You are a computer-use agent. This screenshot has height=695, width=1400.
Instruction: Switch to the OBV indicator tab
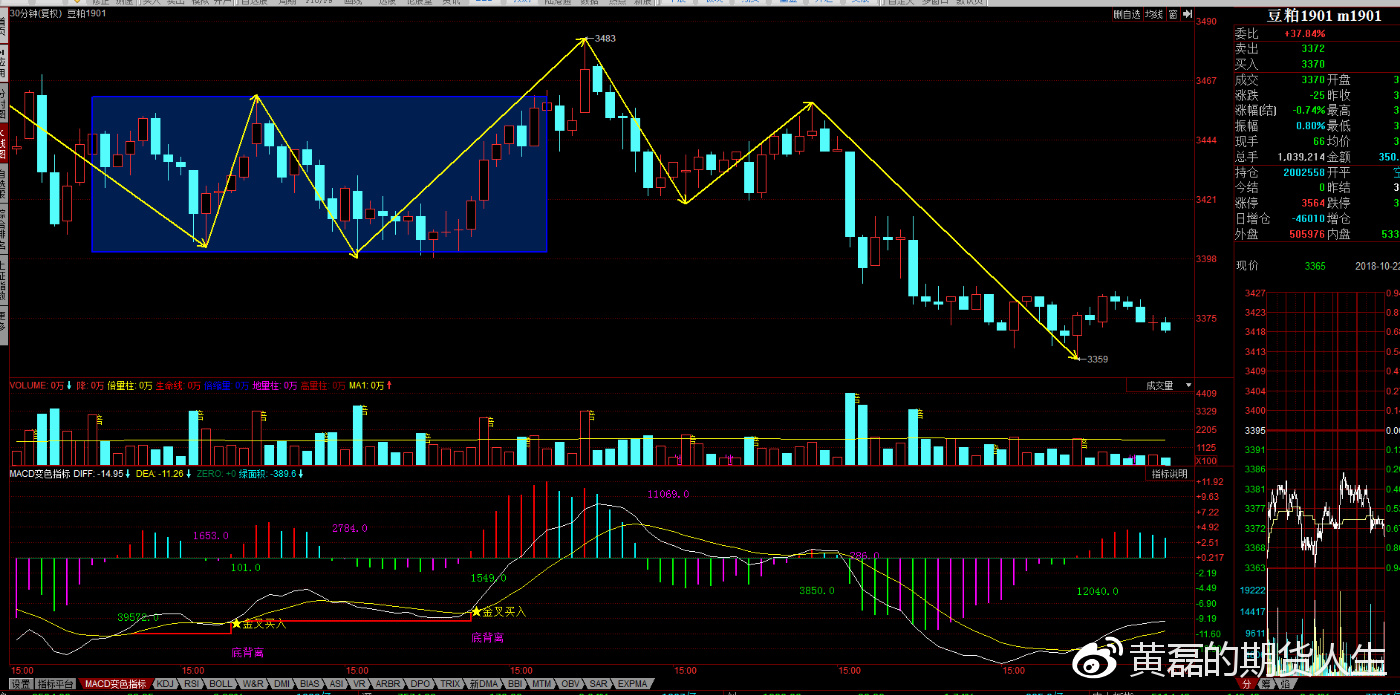click(571, 685)
